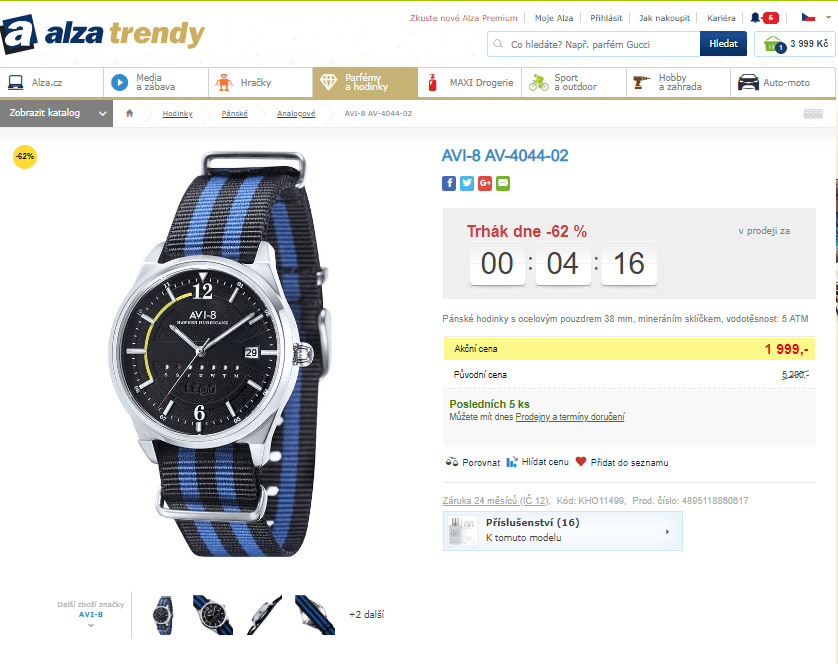Send product by email icon

[x=502, y=183]
